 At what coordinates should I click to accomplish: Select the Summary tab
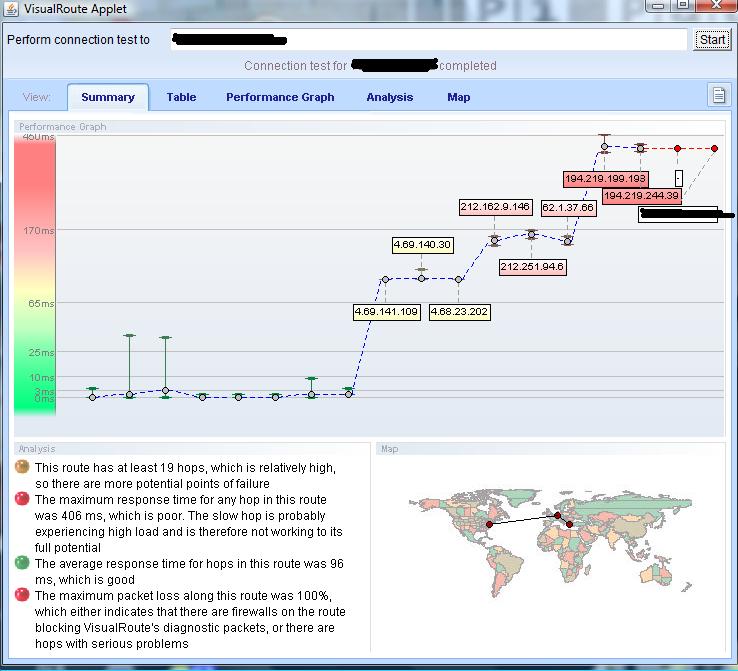point(108,97)
